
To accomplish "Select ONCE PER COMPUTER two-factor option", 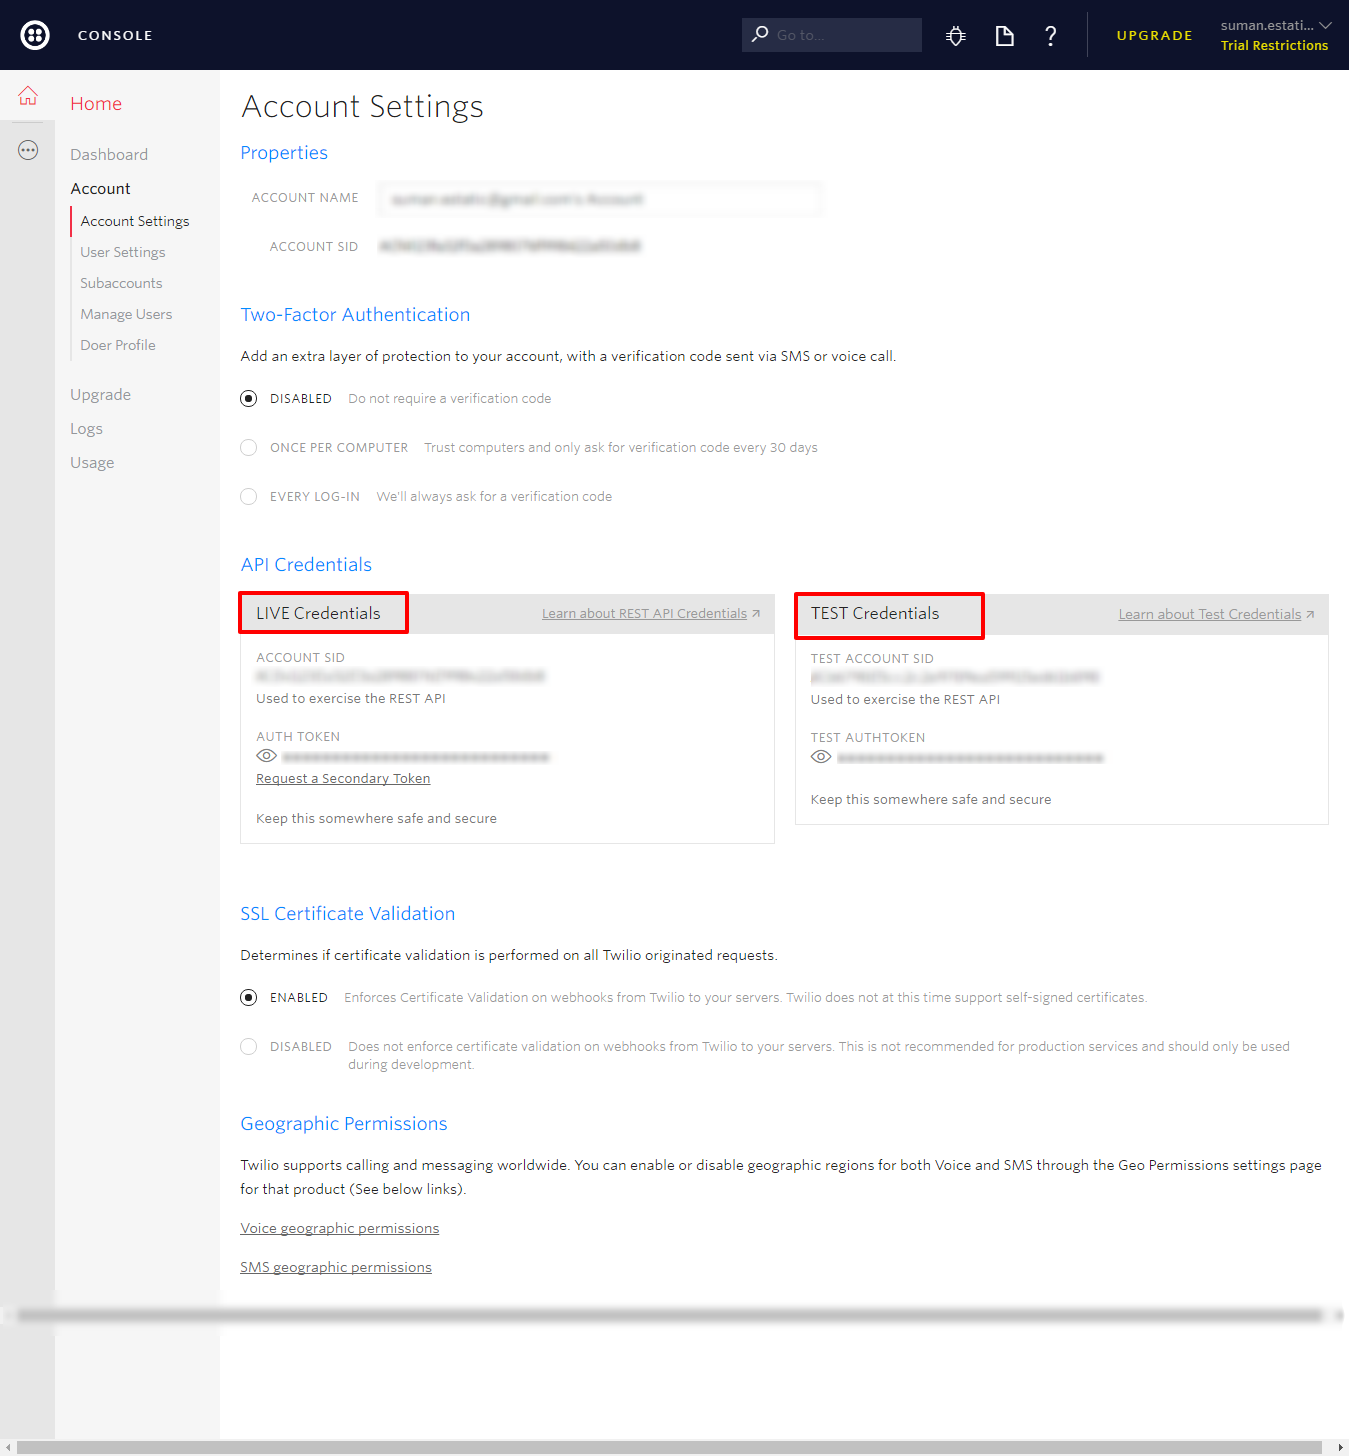I will click(x=249, y=447).
